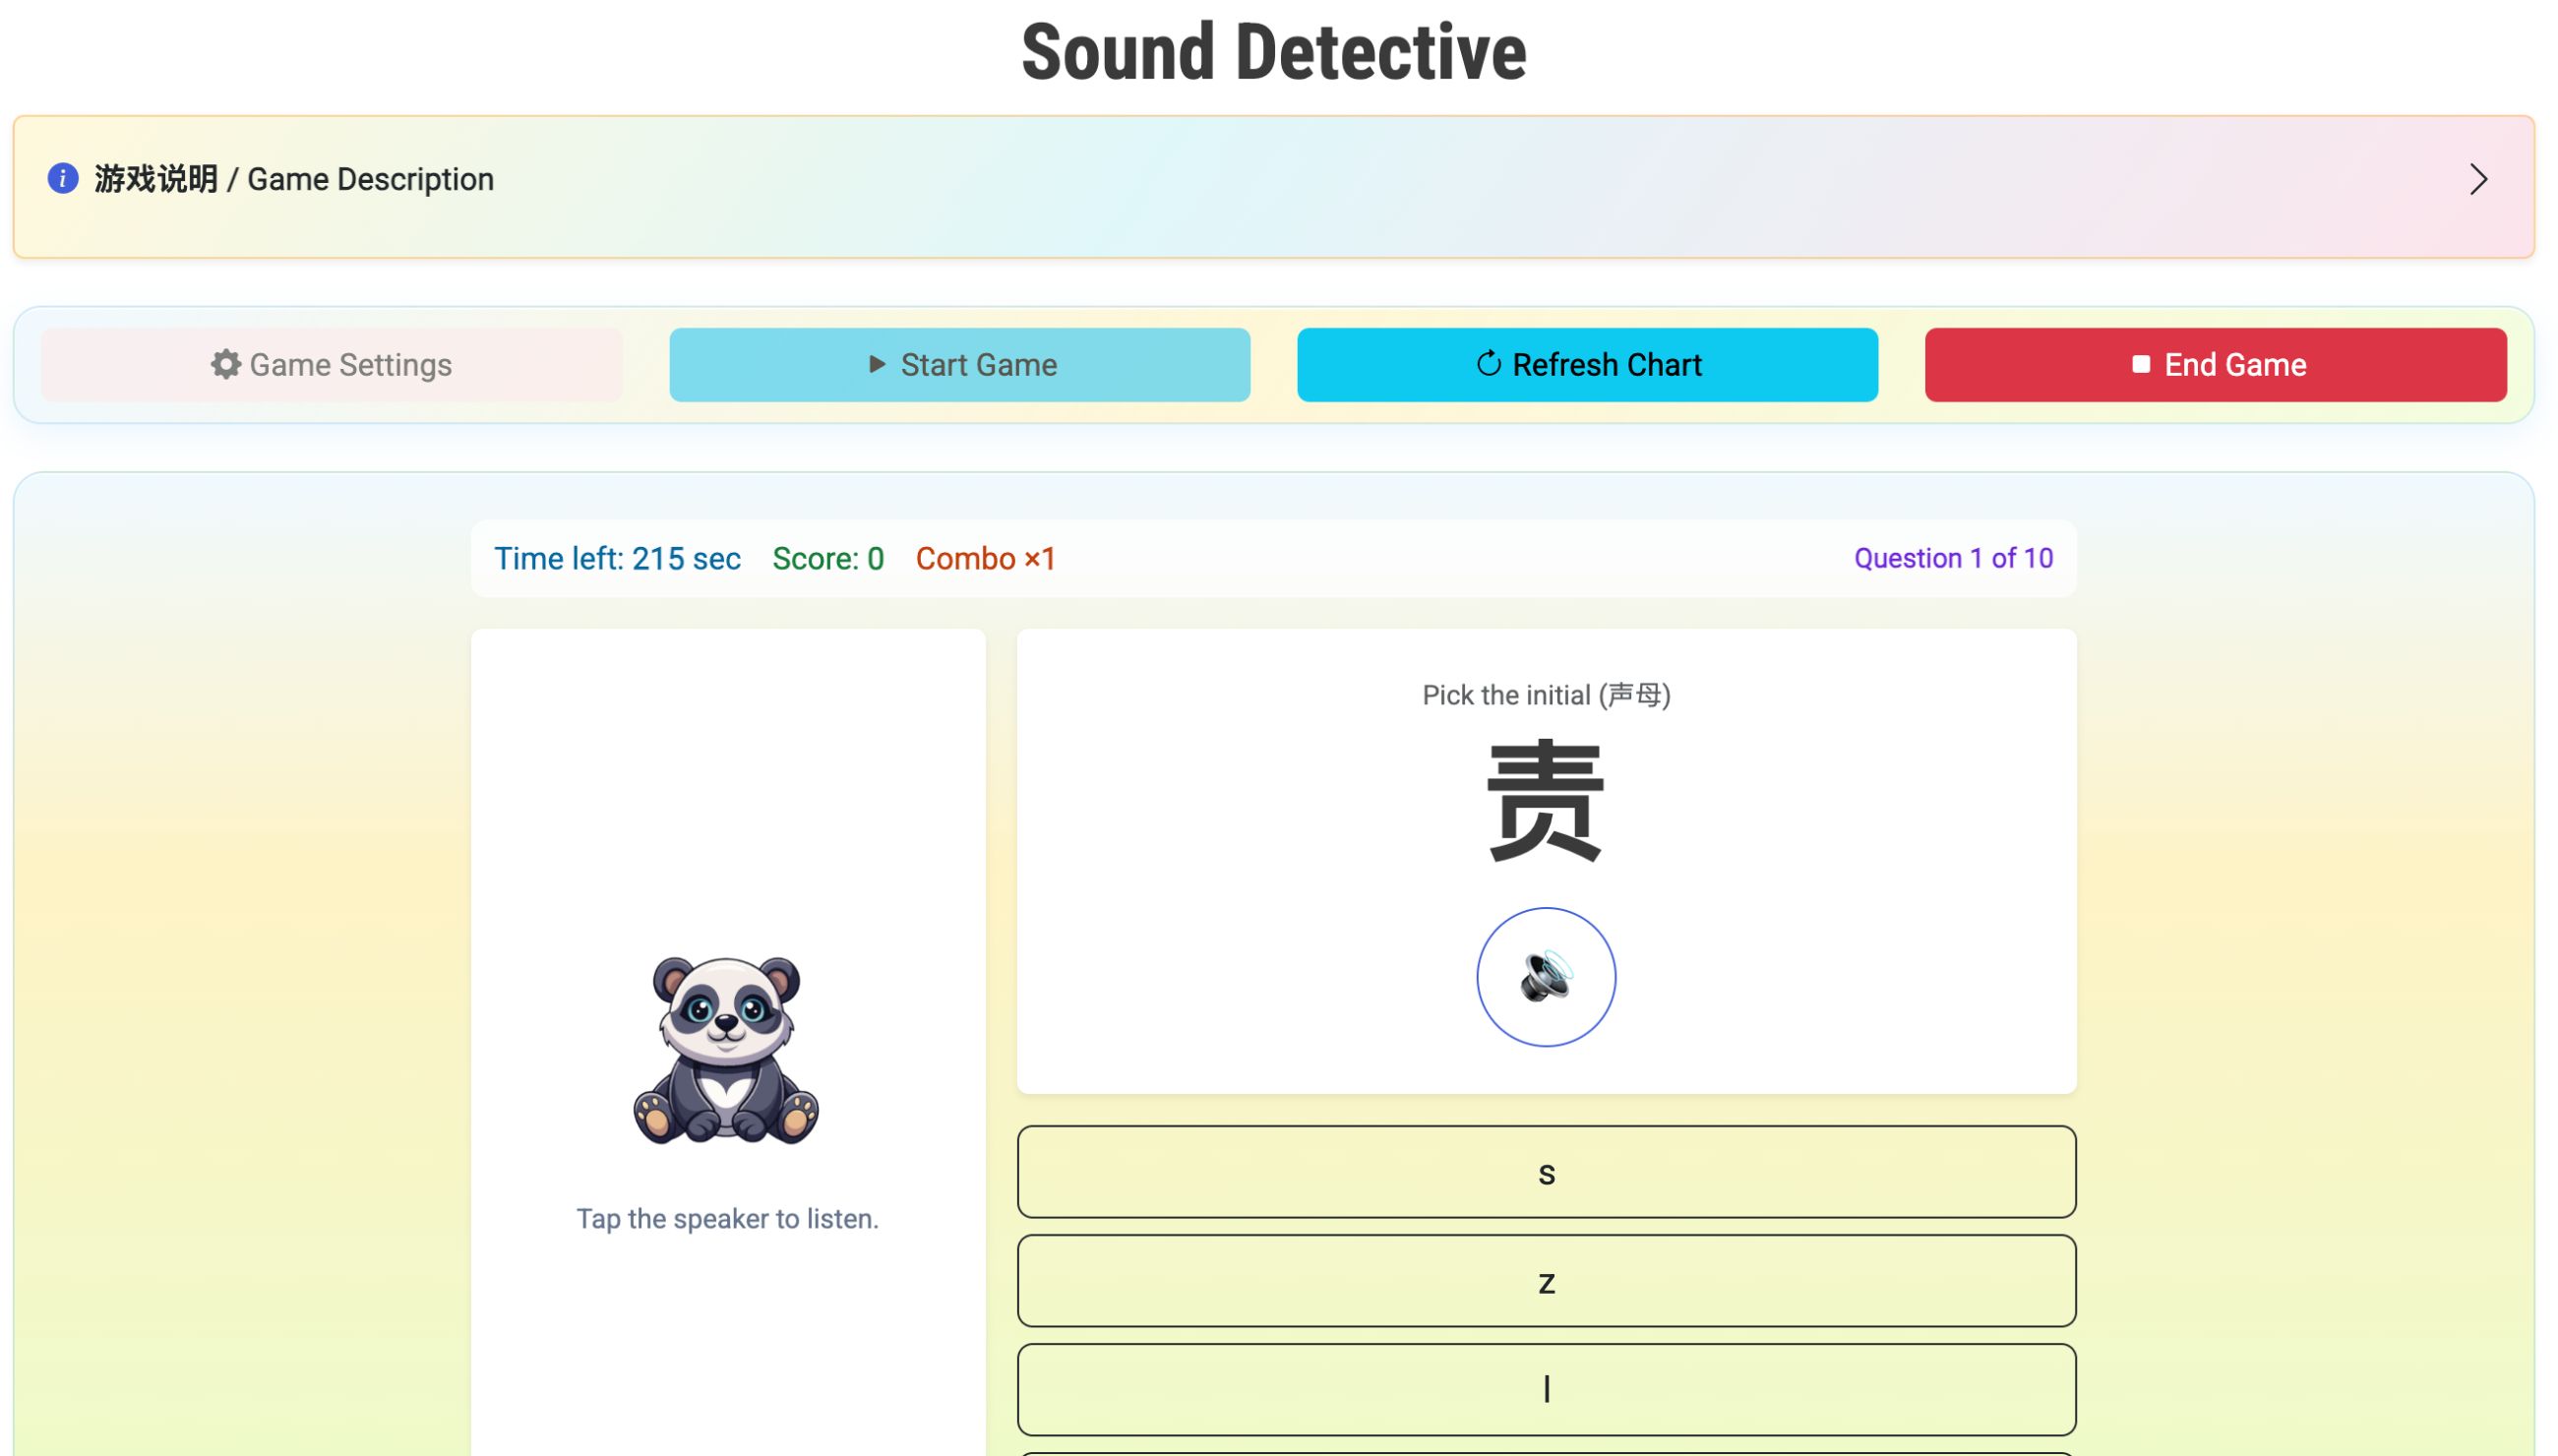The width and height of the screenshot is (2558, 1456).
Task: Click the panda mascot image
Action: 727,1050
